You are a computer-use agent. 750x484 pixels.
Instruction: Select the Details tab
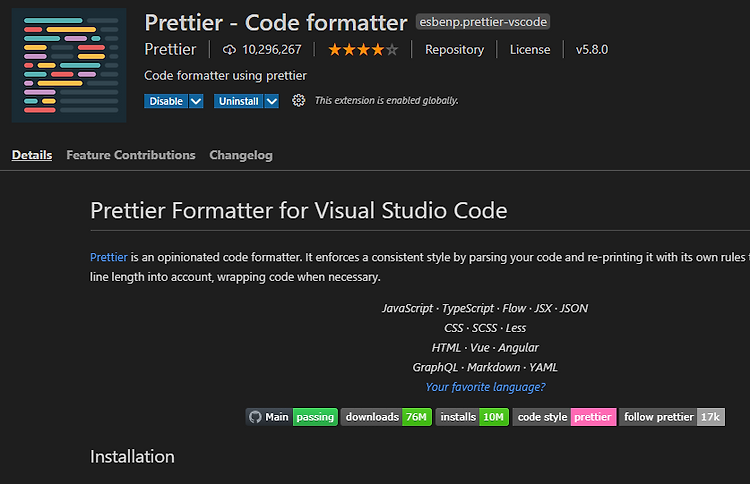(32, 155)
